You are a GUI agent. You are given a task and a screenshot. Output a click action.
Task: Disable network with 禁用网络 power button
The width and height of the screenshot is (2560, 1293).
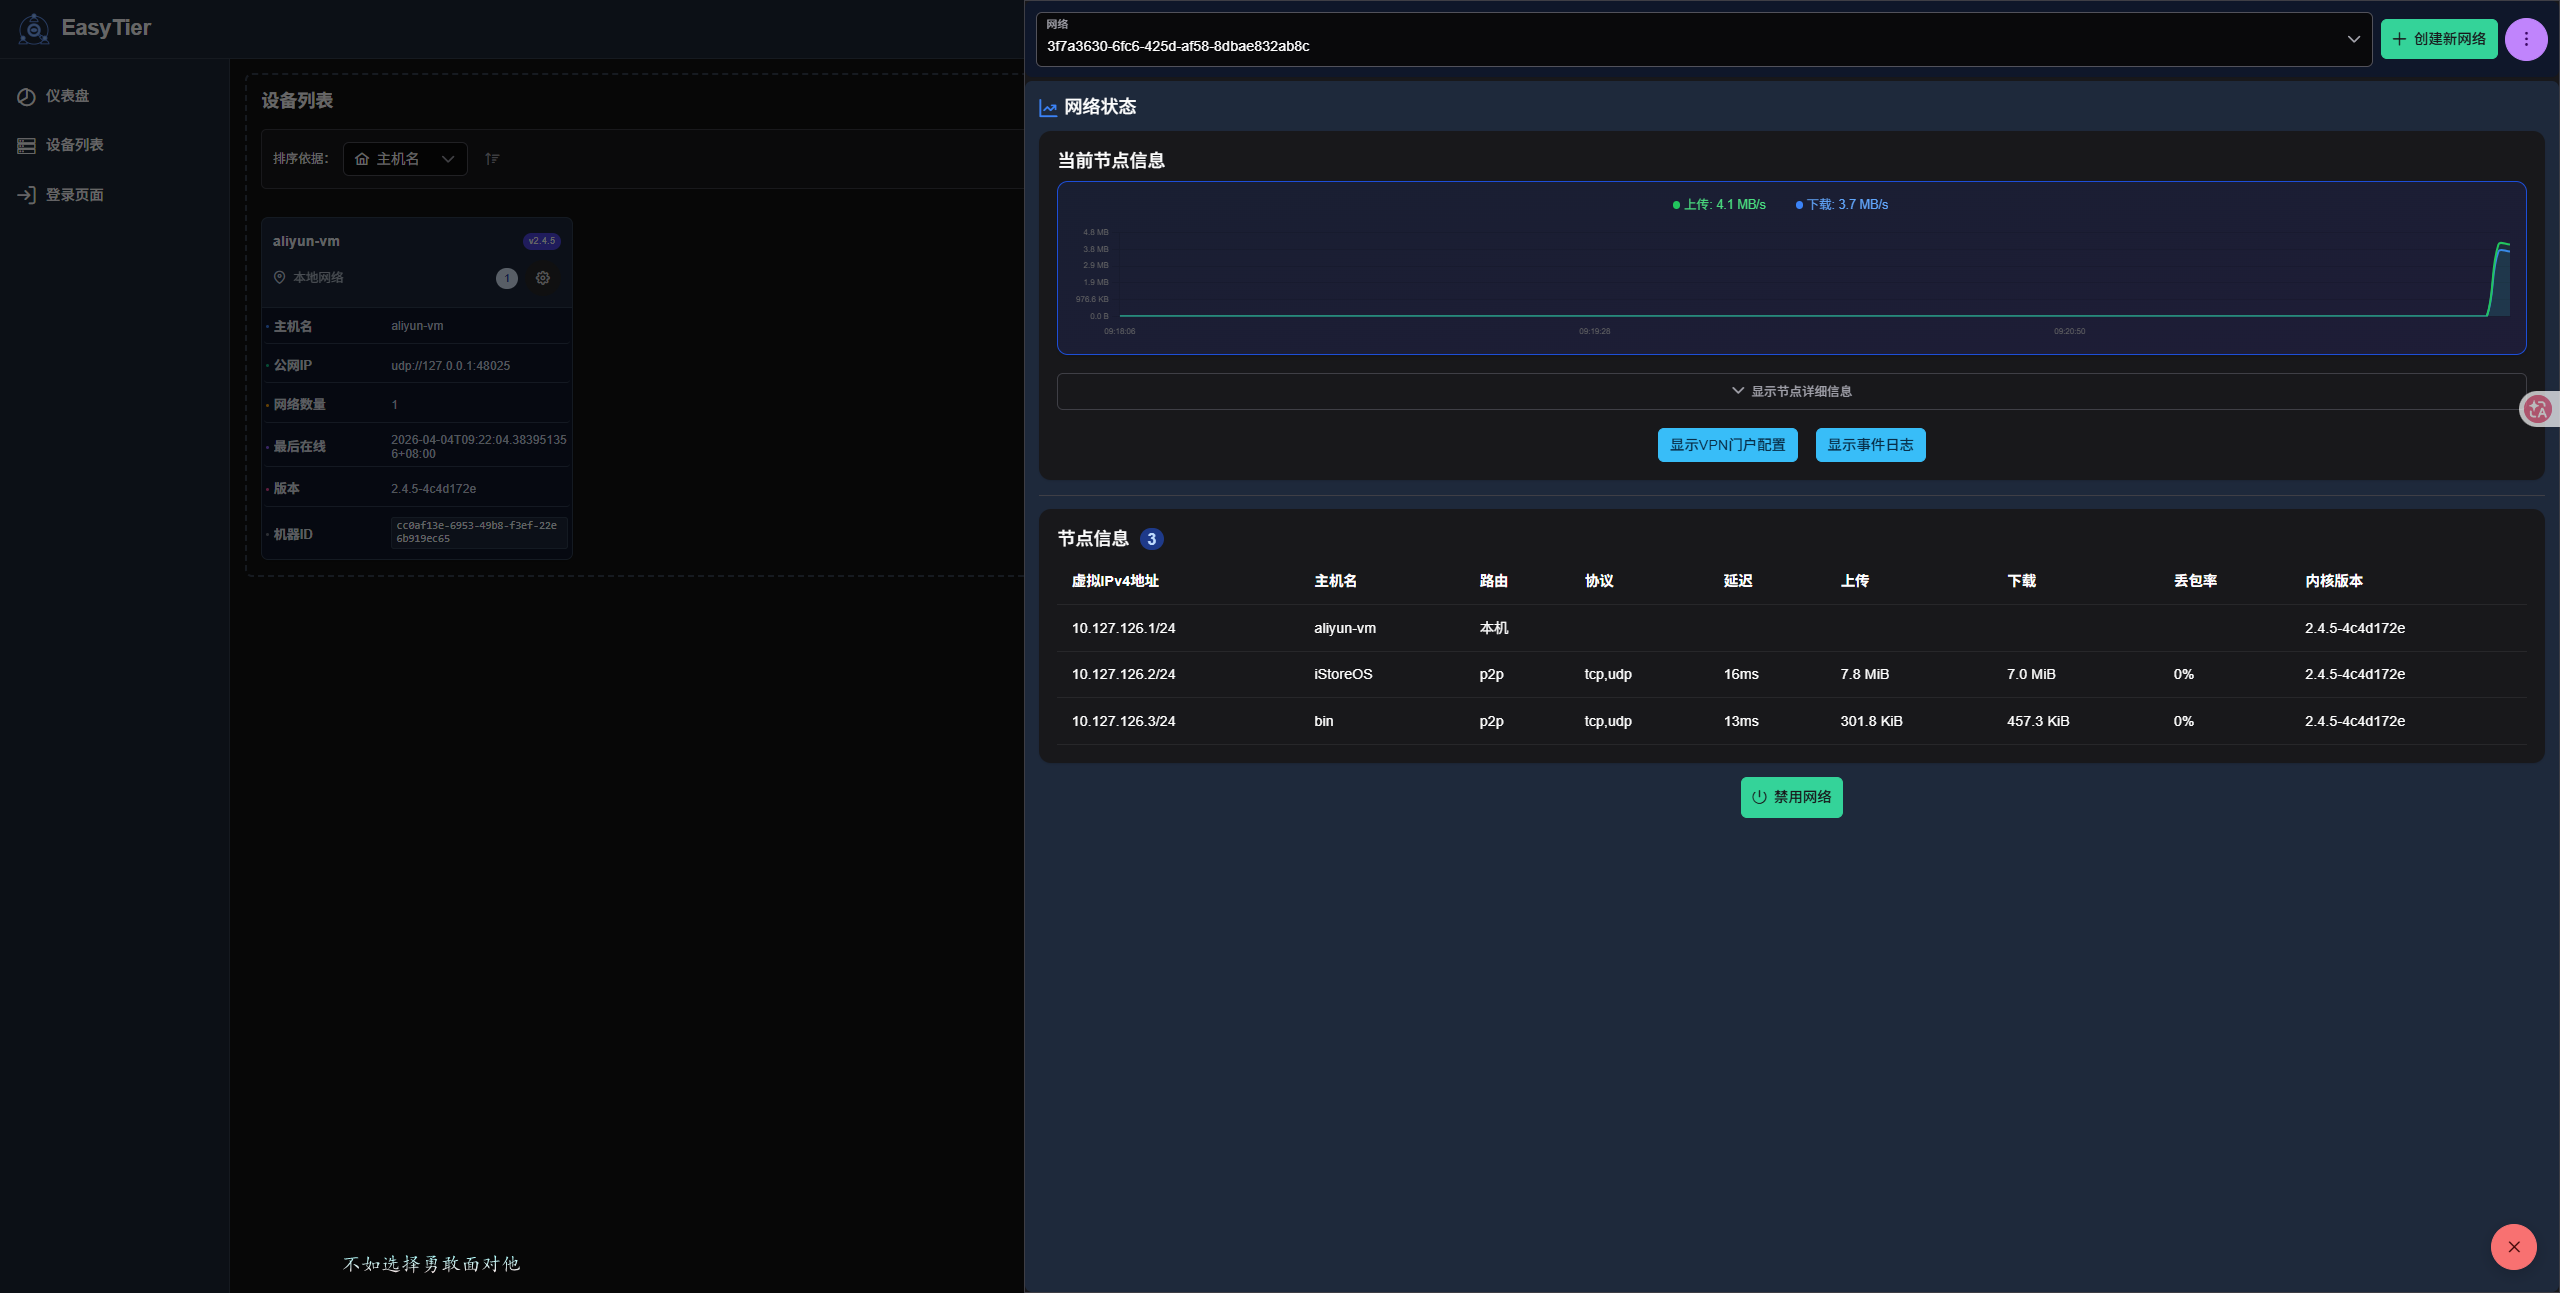click(1791, 797)
